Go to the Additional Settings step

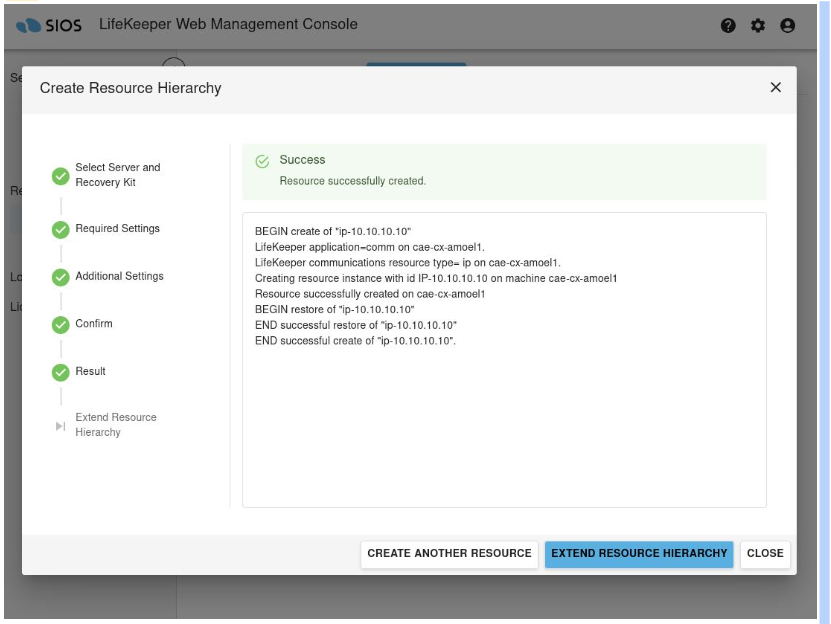[119, 276]
